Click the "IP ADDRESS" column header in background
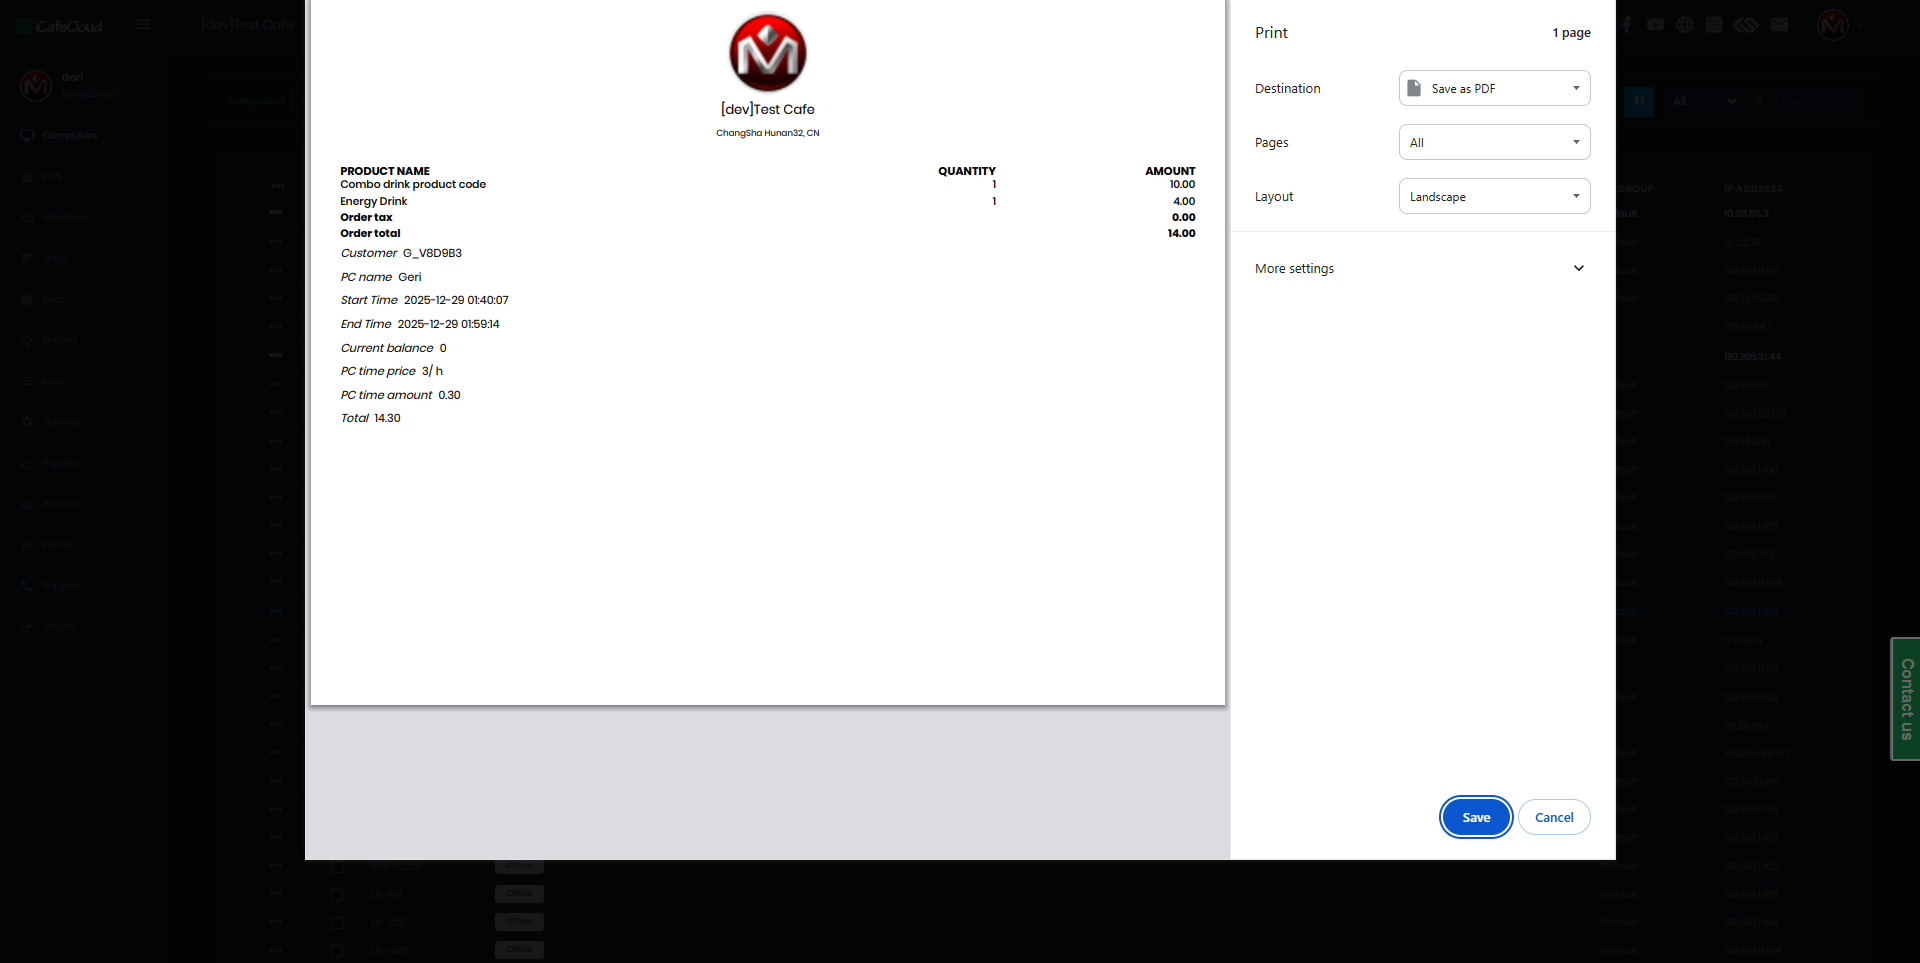The height and width of the screenshot is (963, 1920). click(1753, 188)
